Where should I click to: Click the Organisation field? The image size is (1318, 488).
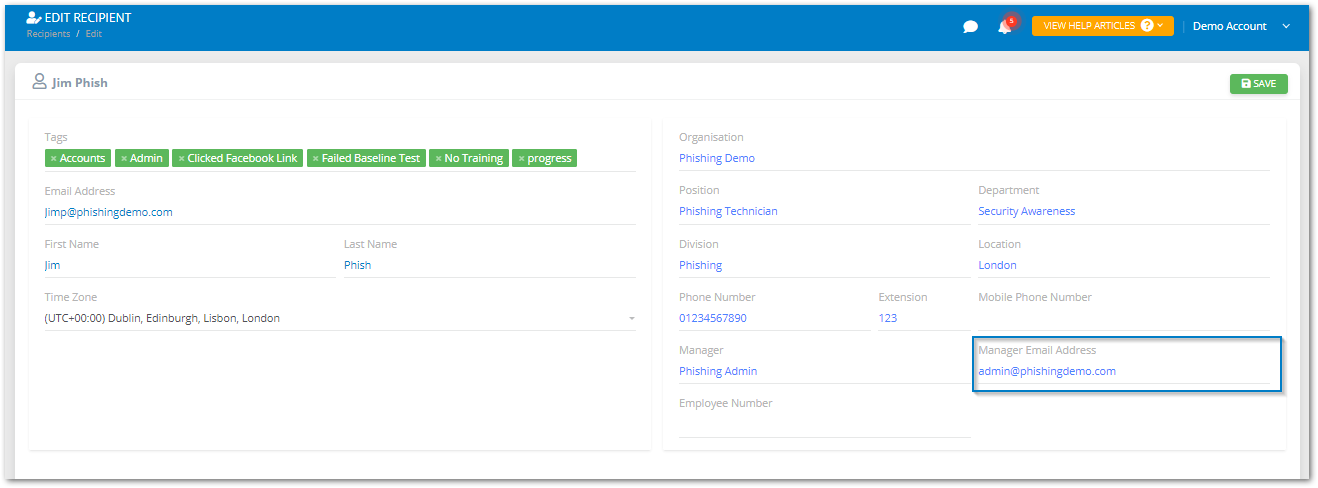974,158
